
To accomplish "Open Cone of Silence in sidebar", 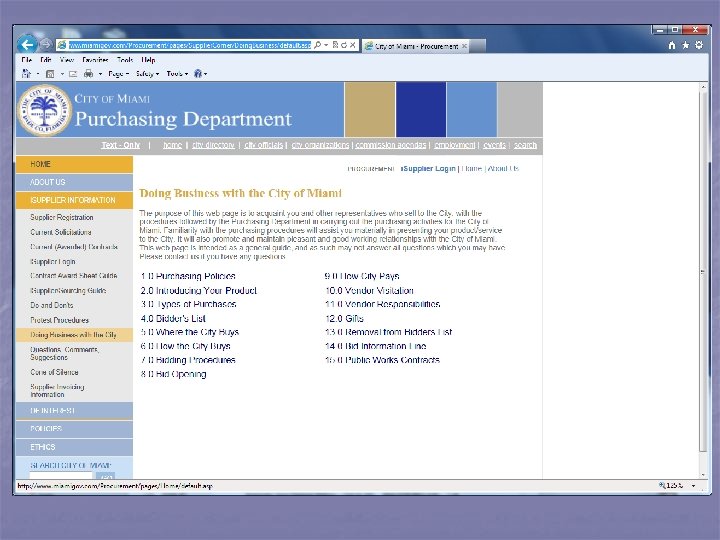I will click(x=54, y=372).
